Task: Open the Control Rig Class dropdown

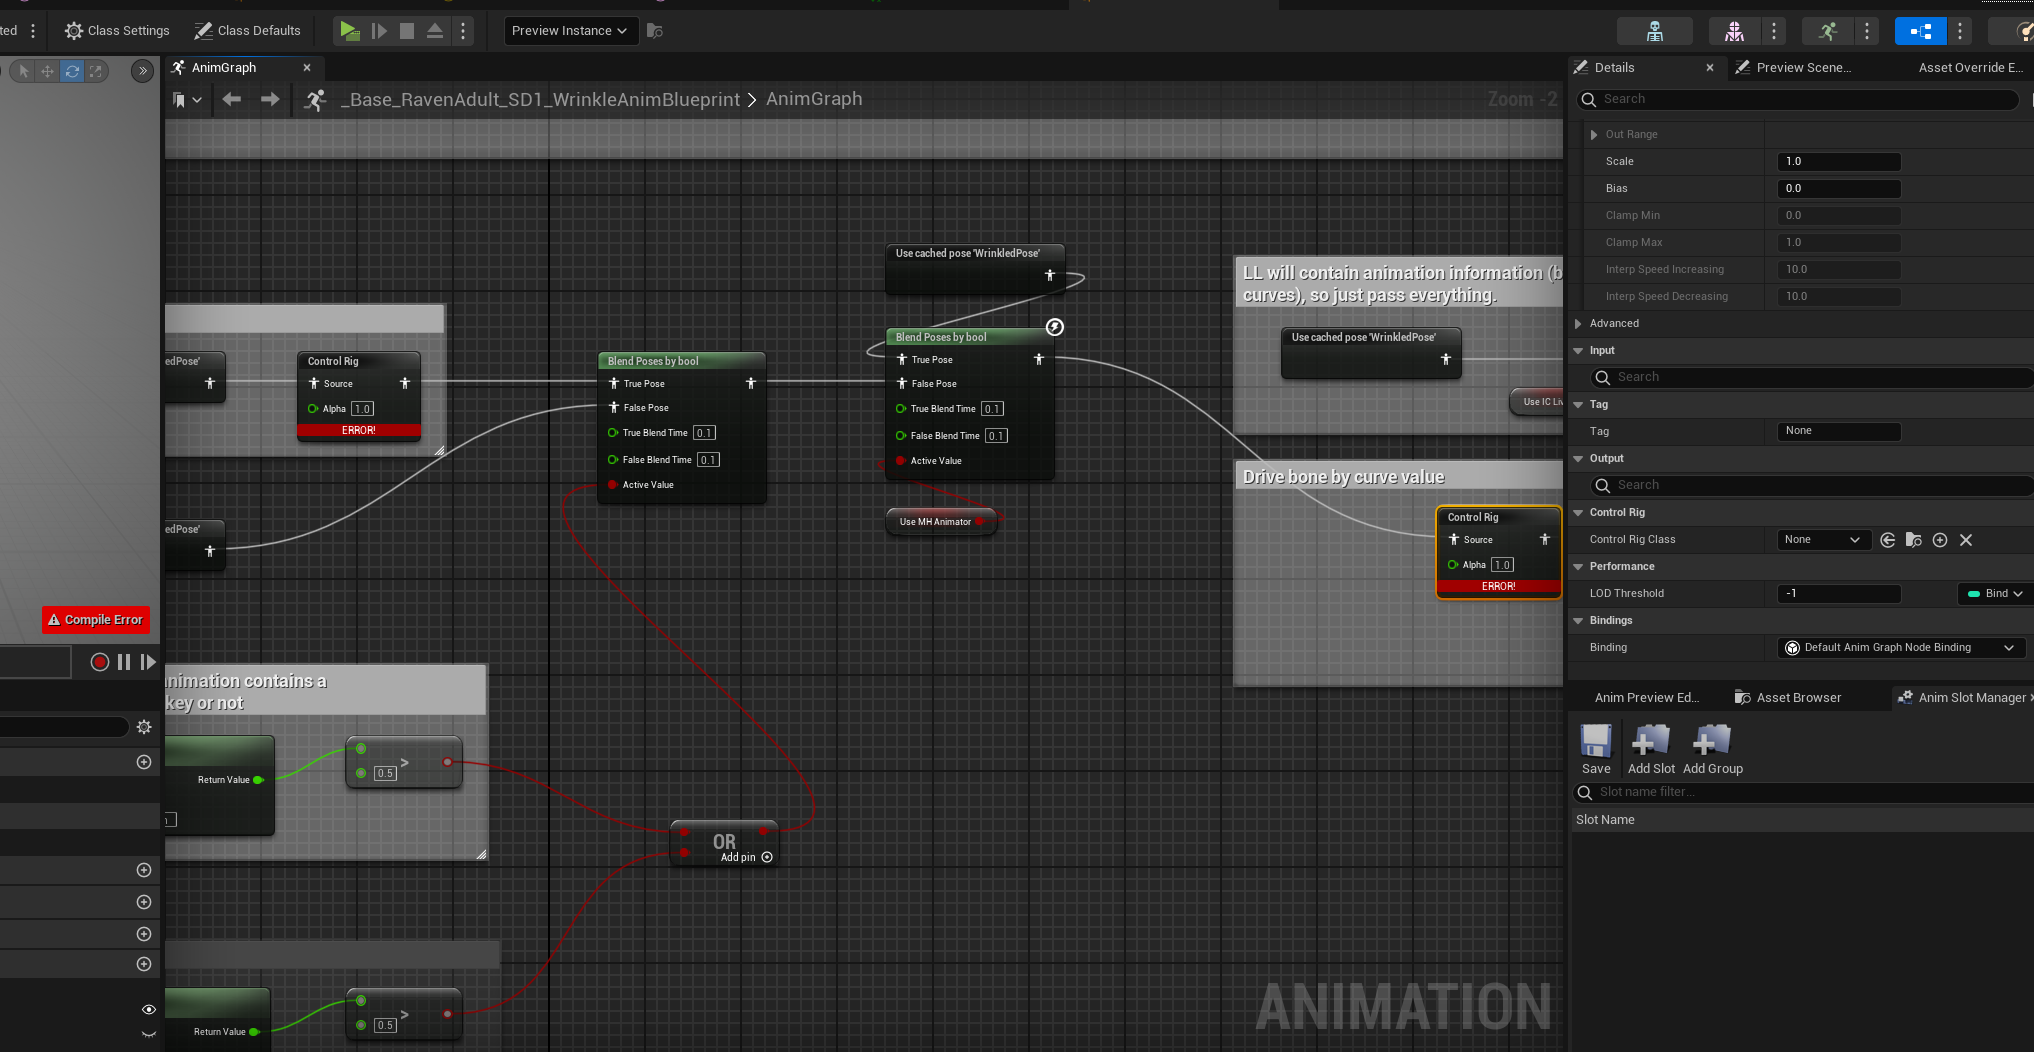Action: [1822, 540]
